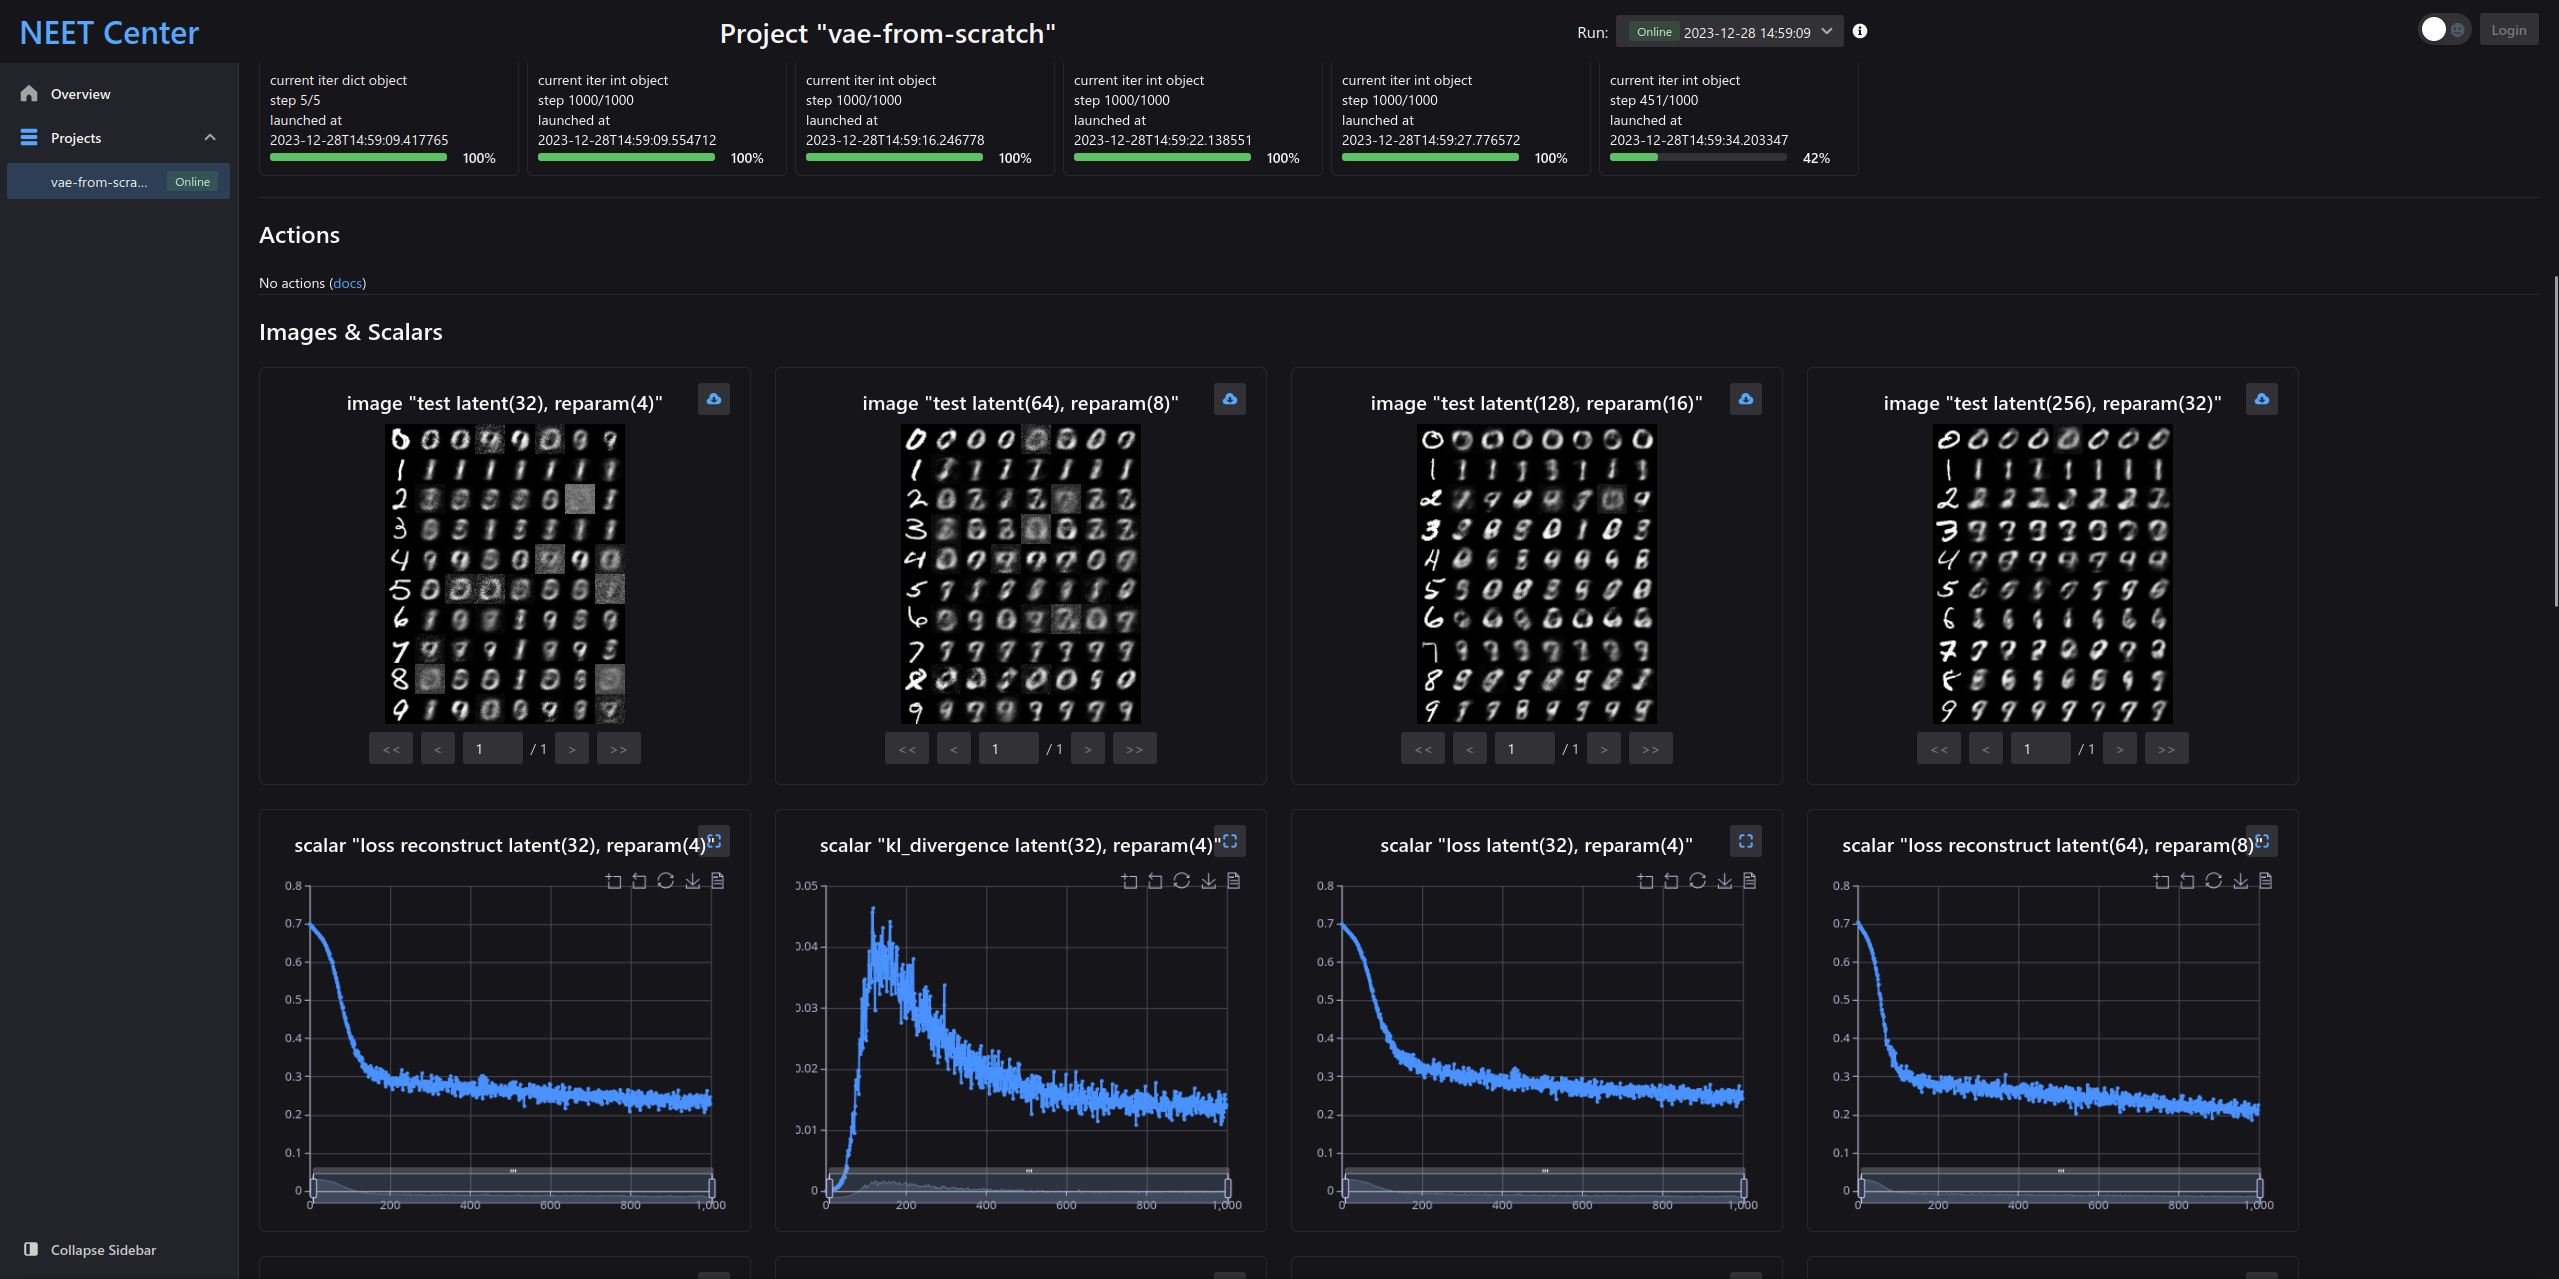Fullscreen the "kl_divergence latent(32)" scalar chart

(x=1230, y=841)
